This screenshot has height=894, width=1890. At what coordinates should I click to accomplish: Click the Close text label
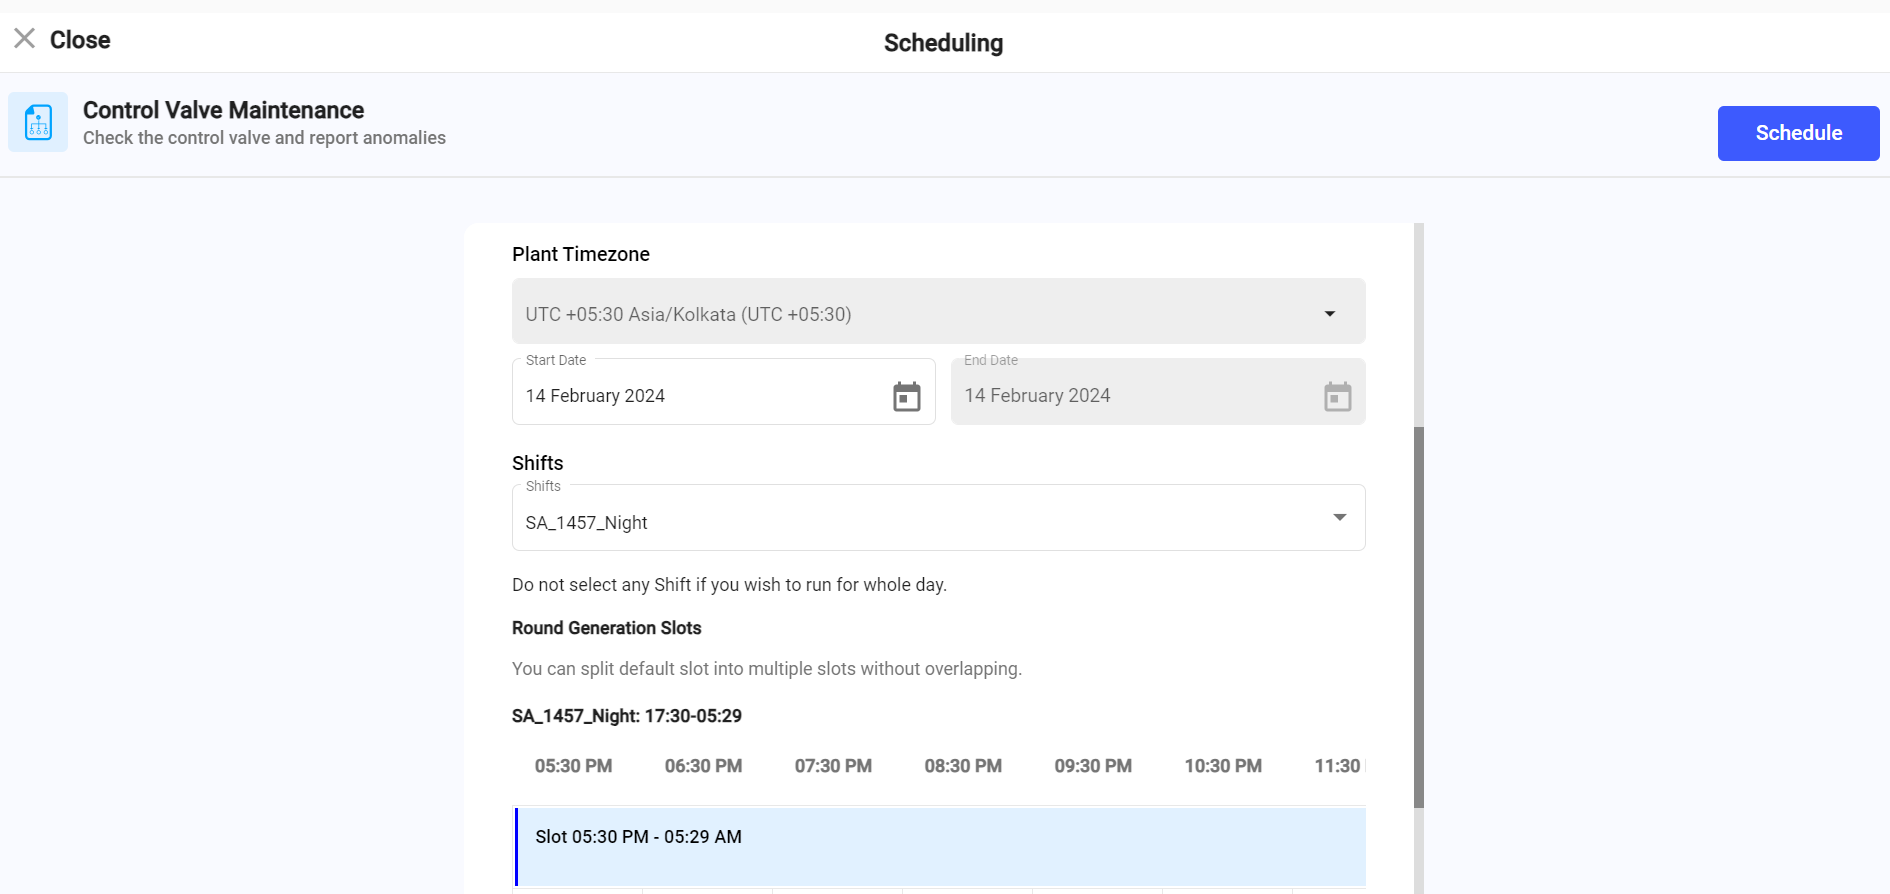coord(80,40)
